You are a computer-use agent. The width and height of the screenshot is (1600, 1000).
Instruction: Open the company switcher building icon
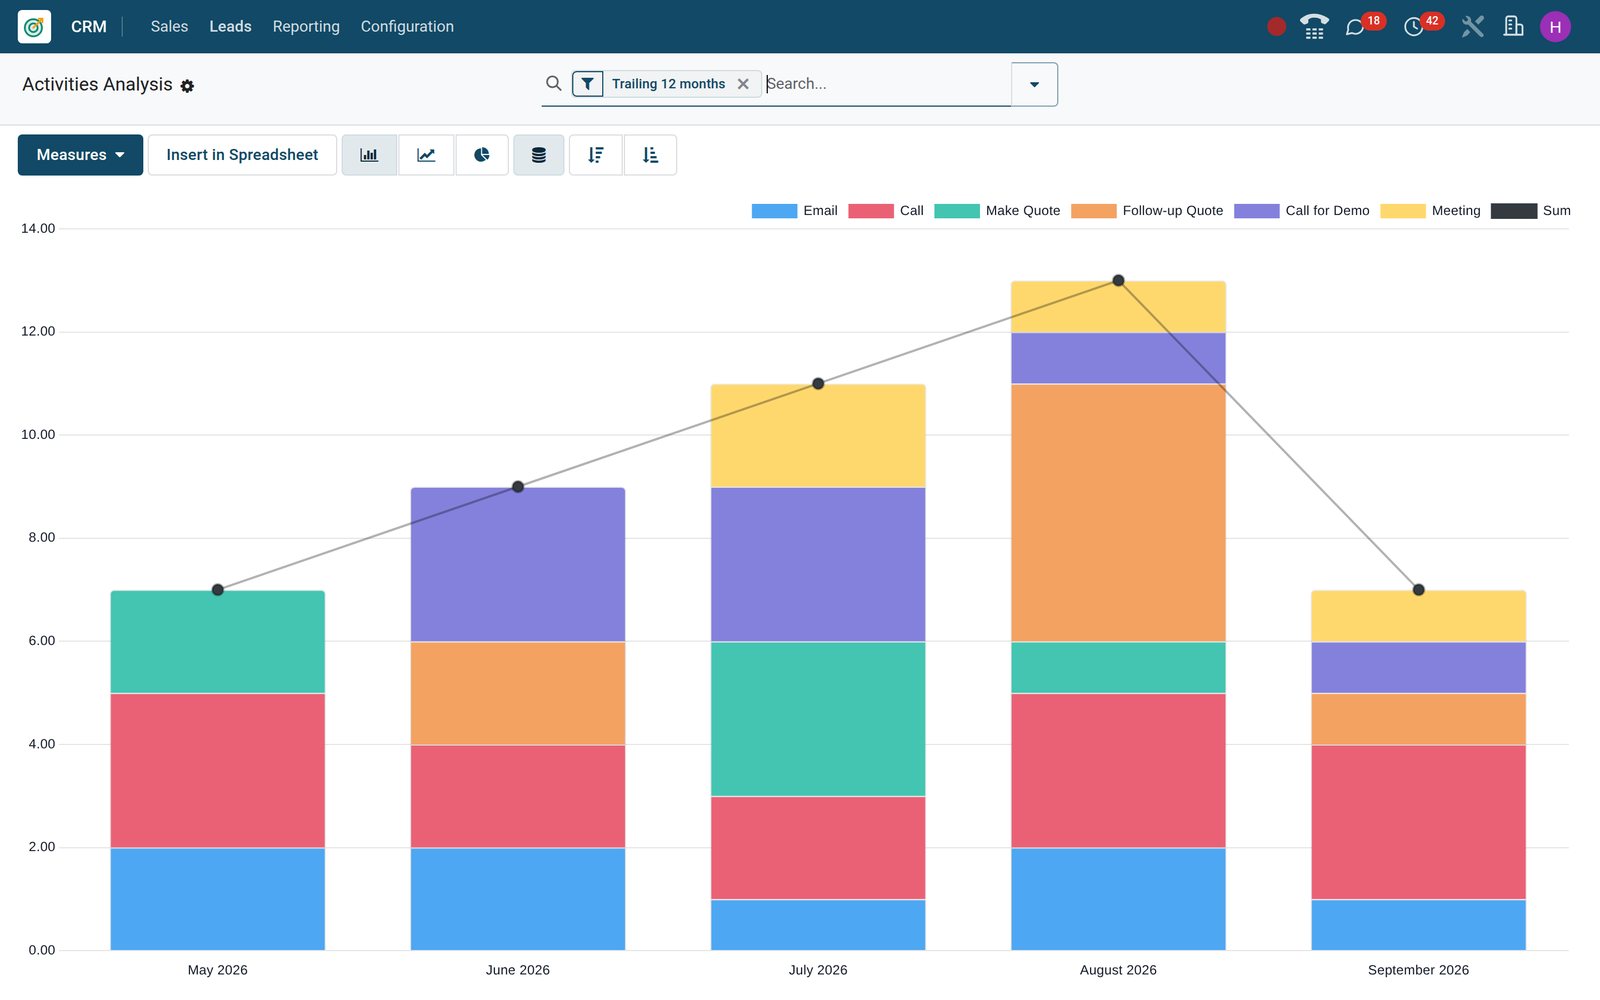(1513, 26)
